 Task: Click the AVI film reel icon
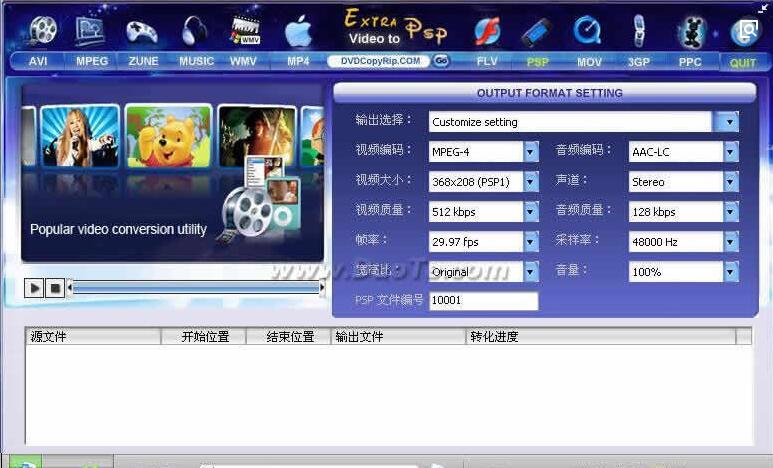click(x=43, y=30)
